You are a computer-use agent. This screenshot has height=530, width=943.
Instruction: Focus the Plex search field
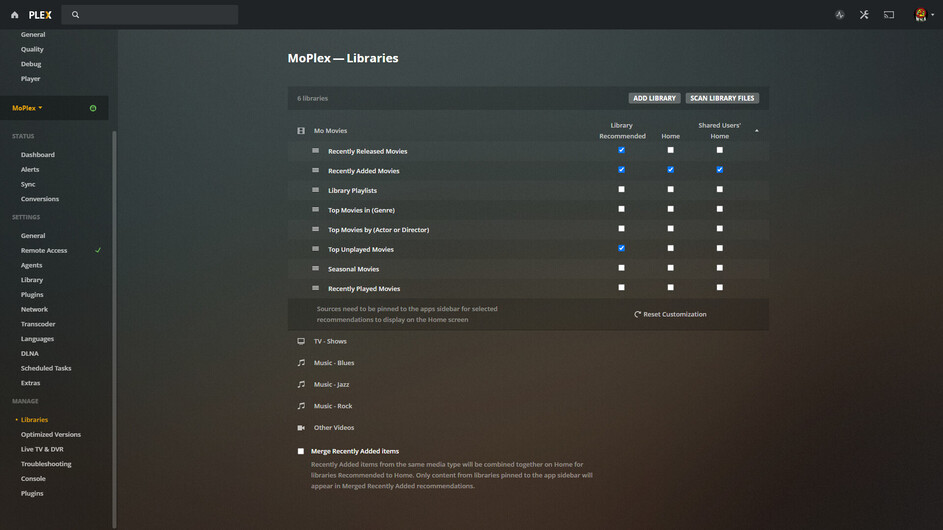(150, 15)
